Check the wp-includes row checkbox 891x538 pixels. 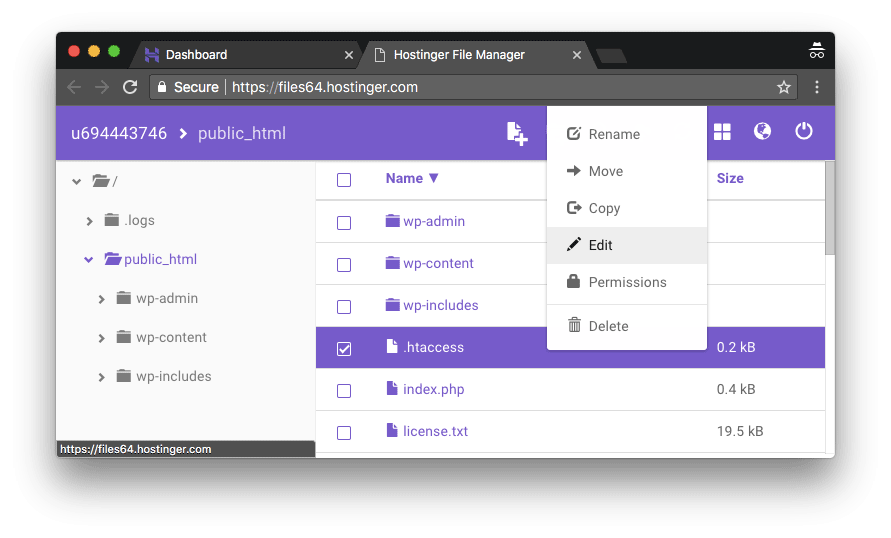[x=344, y=307]
